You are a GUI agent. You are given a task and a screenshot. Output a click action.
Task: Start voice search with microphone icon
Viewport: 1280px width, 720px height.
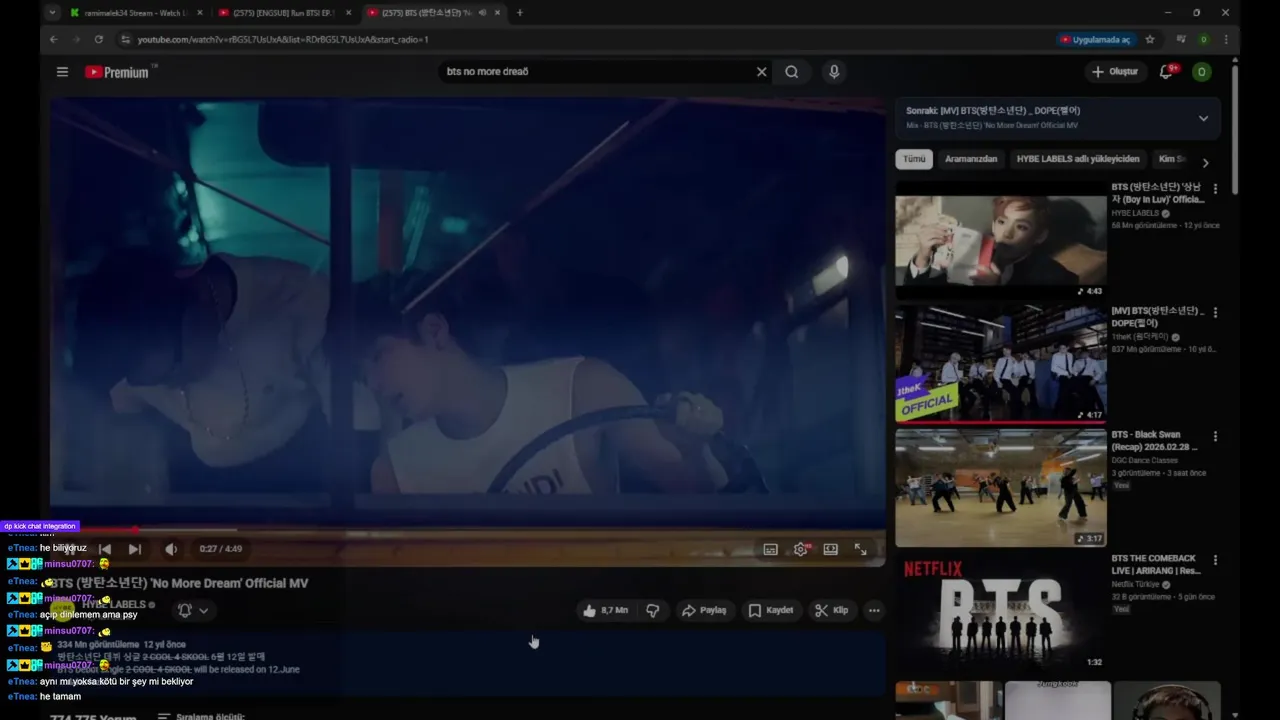pyautogui.click(x=834, y=72)
